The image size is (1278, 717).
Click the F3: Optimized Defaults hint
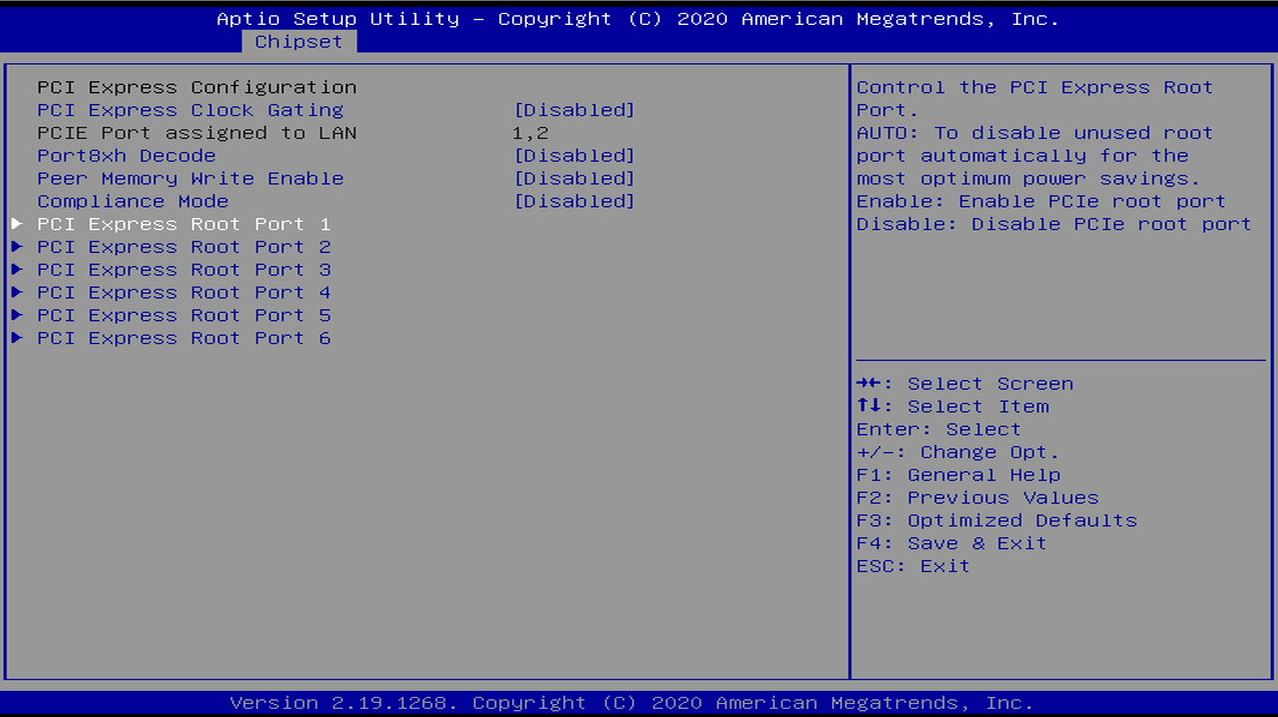[x=997, y=521]
